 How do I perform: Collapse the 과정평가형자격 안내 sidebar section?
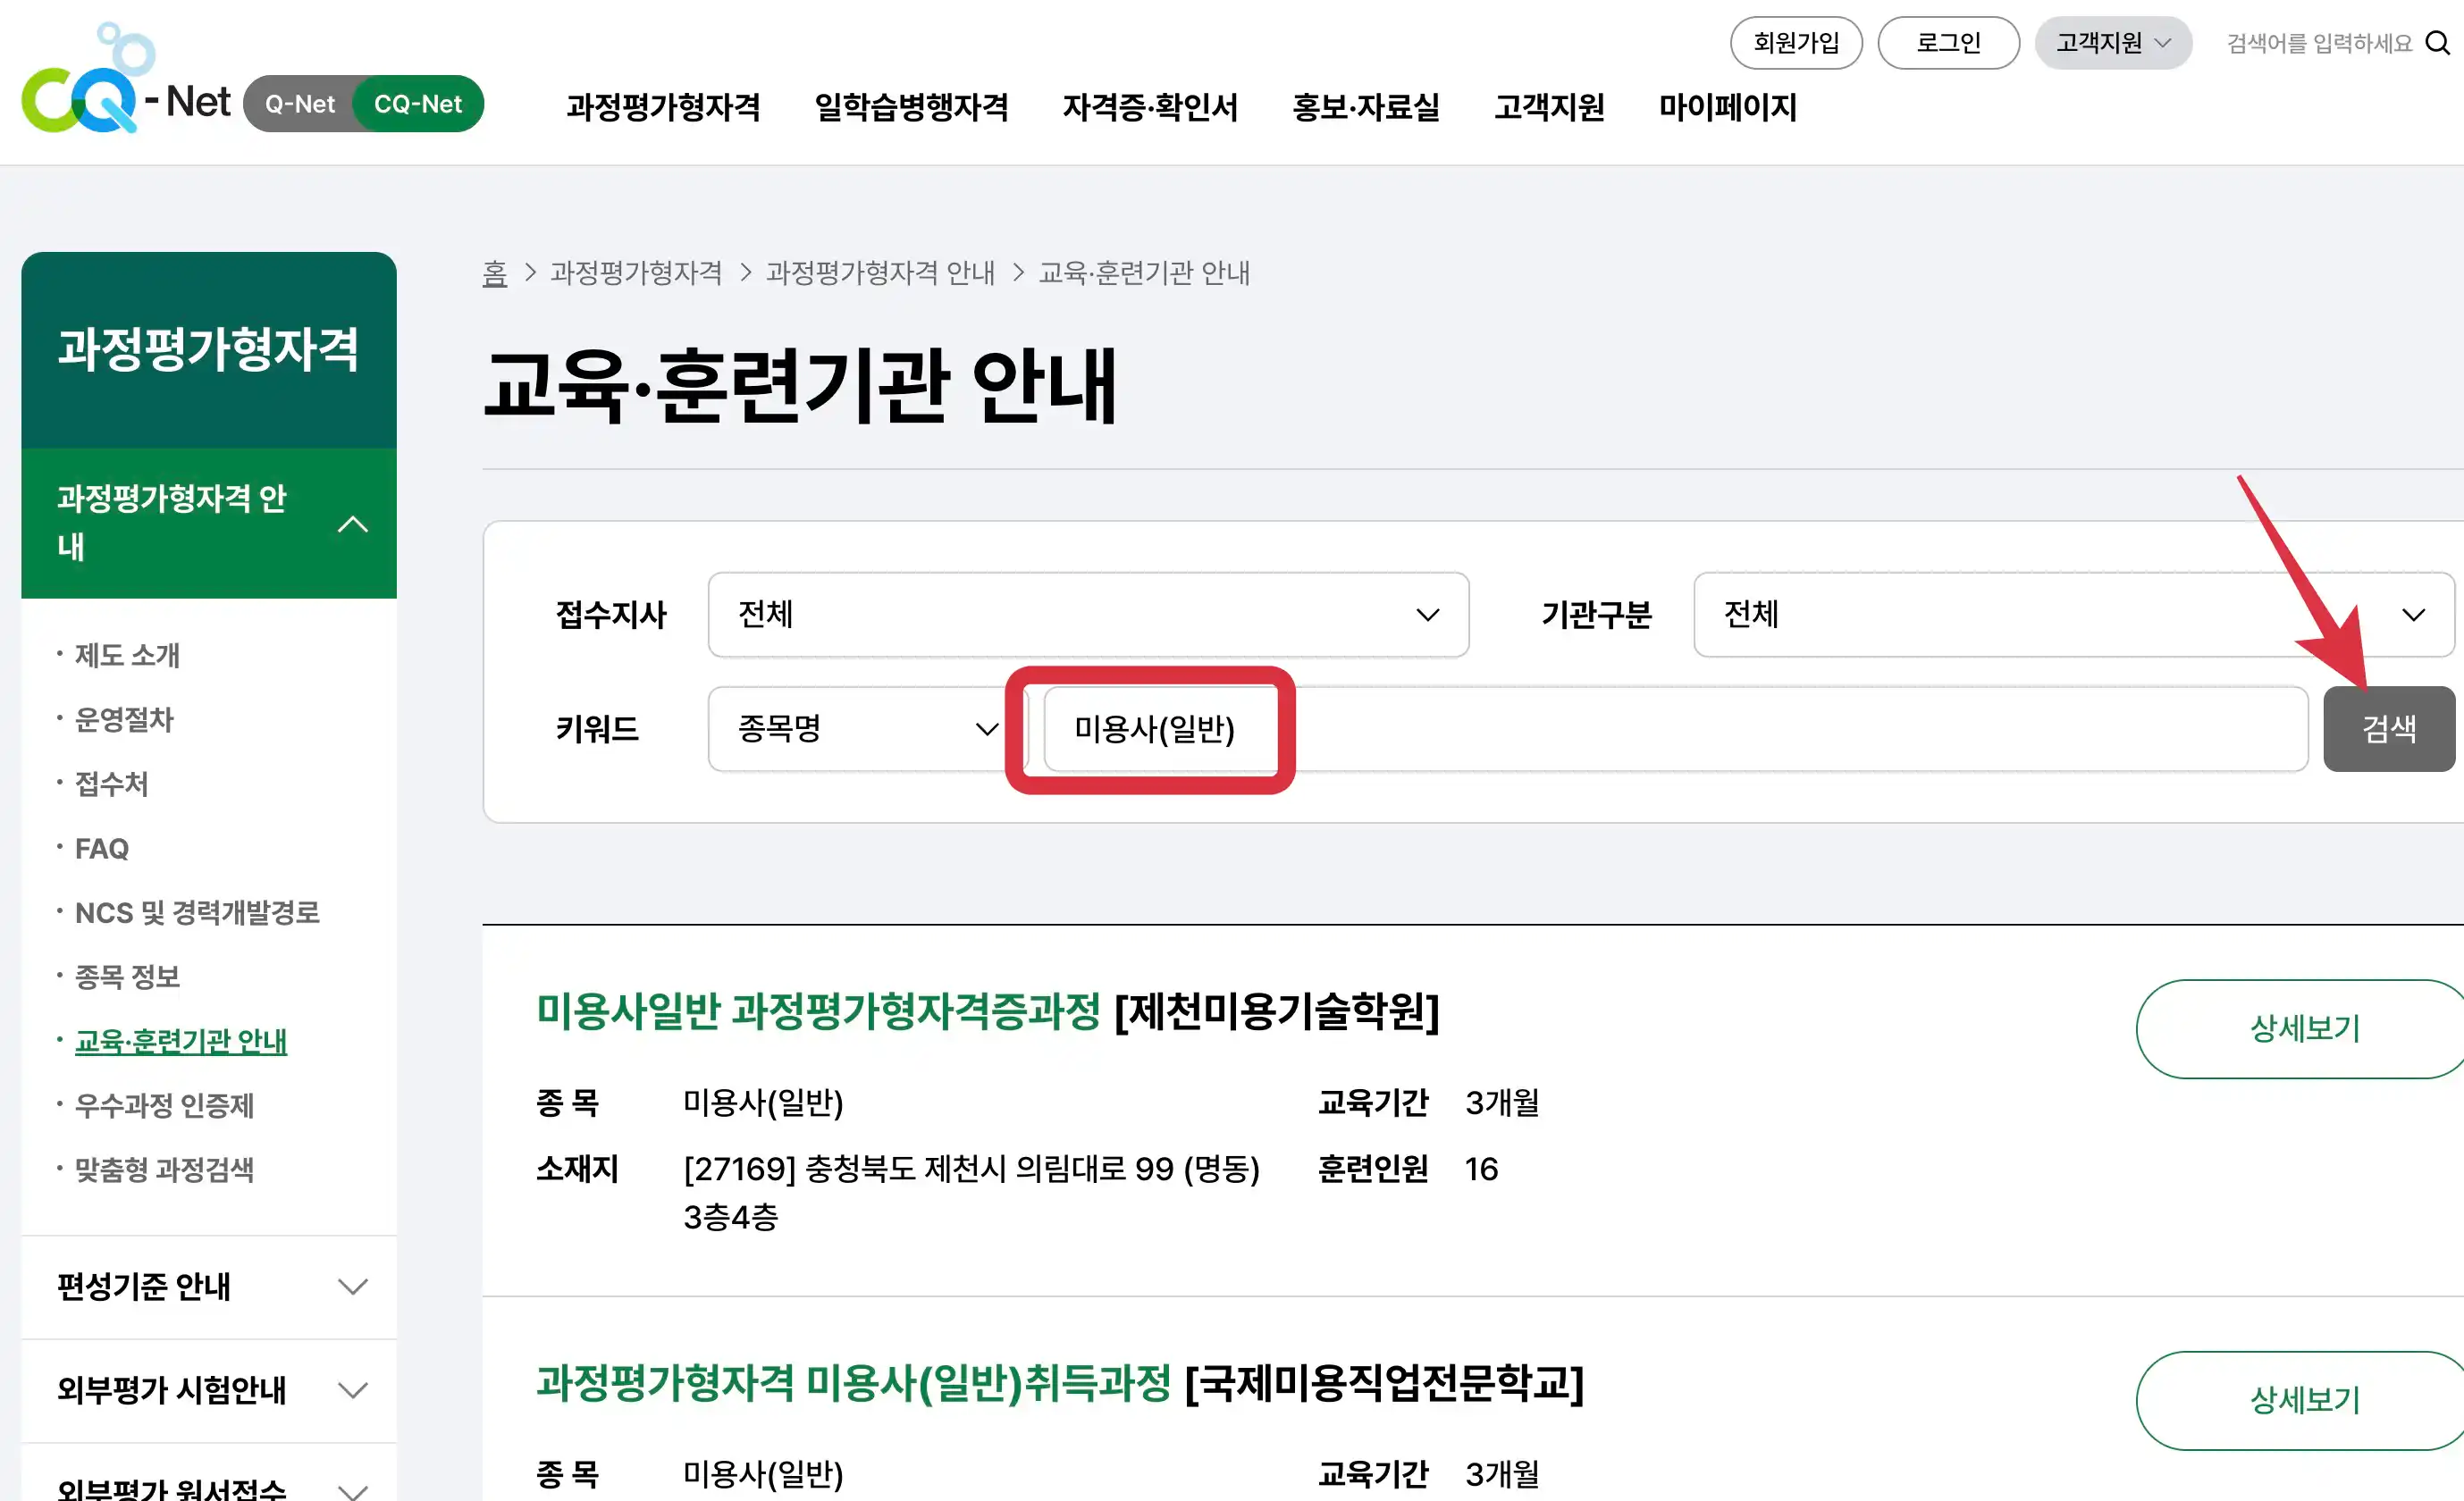352,523
